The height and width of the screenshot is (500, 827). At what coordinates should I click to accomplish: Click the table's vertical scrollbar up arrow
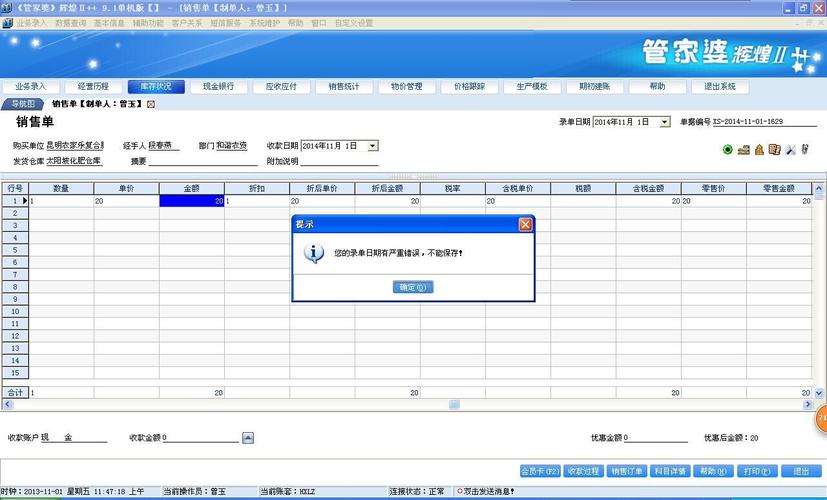[x=819, y=188]
